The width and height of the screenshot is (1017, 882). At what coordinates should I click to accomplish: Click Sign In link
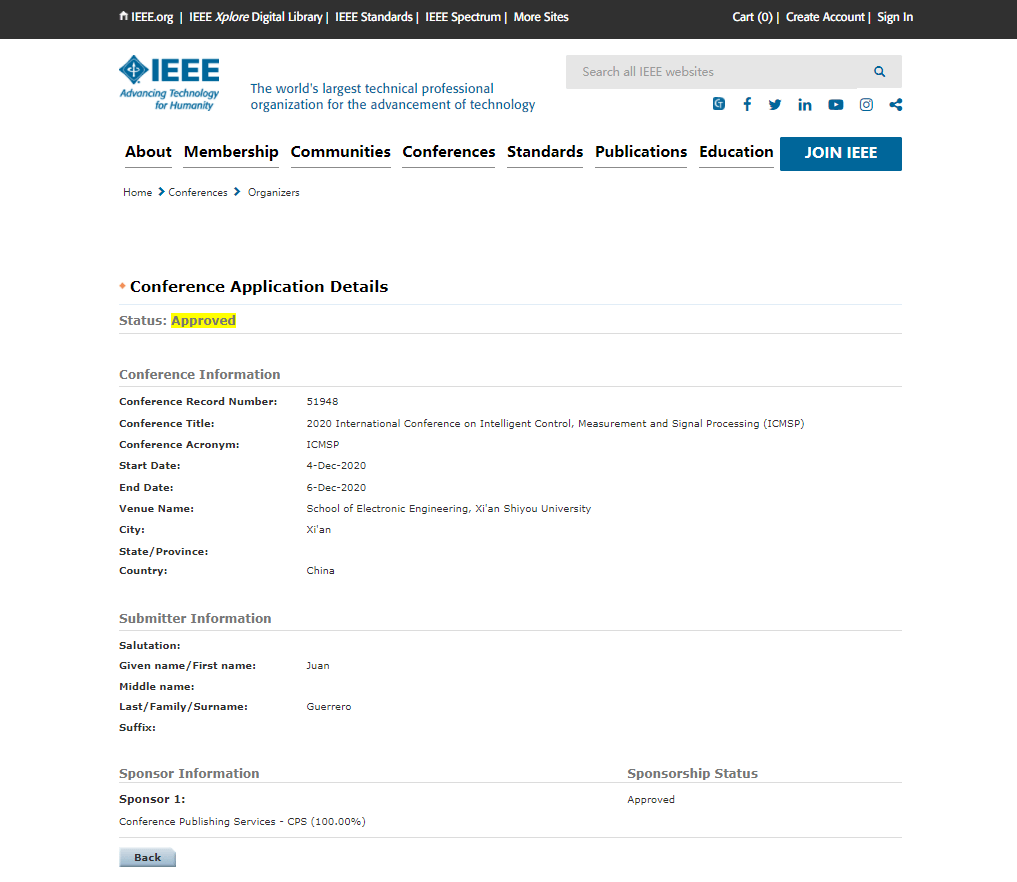pos(895,17)
